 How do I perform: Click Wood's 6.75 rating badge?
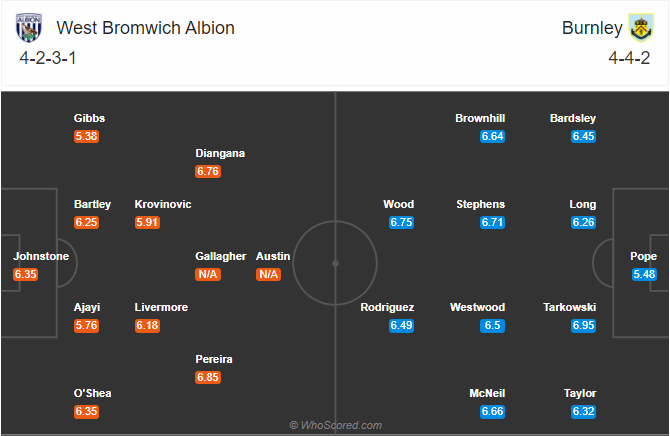401,223
